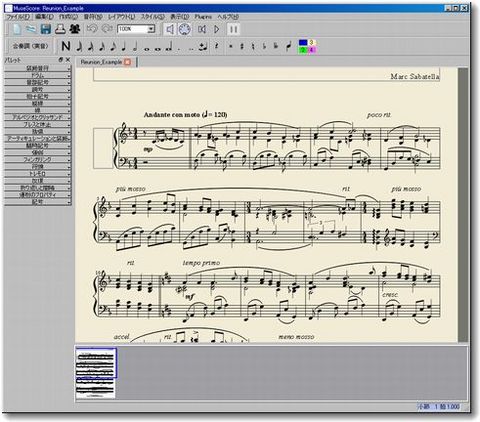This screenshot has height=422, width=480.
Task: Click the double flat accidental icon
Action: pos(276,46)
